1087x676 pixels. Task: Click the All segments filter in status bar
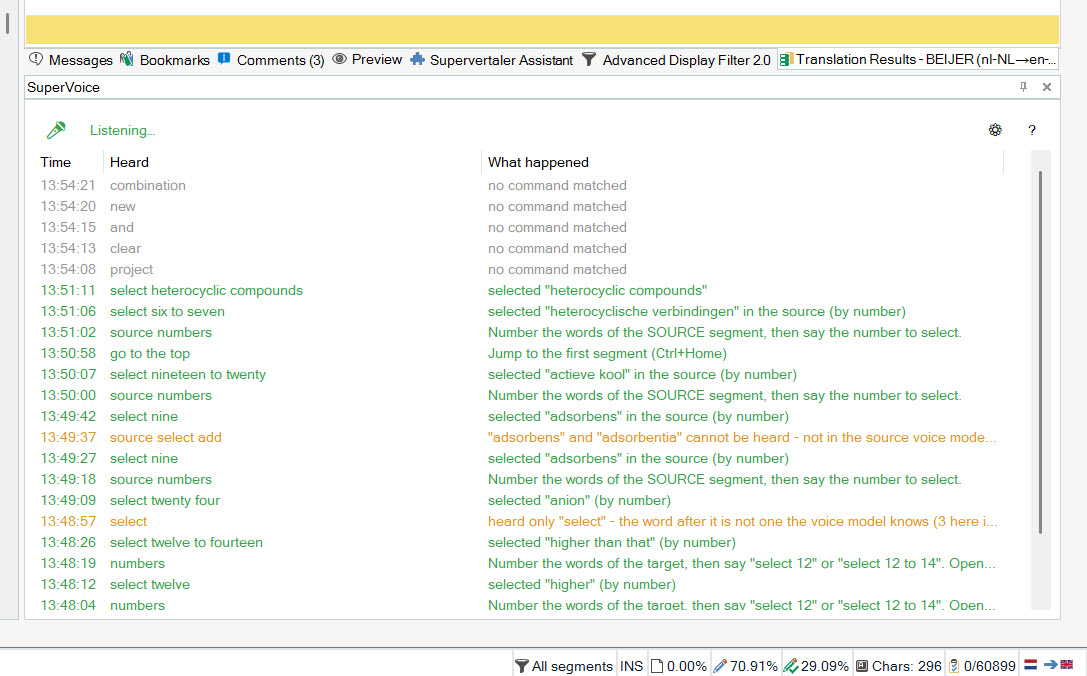[x=564, y=666]
